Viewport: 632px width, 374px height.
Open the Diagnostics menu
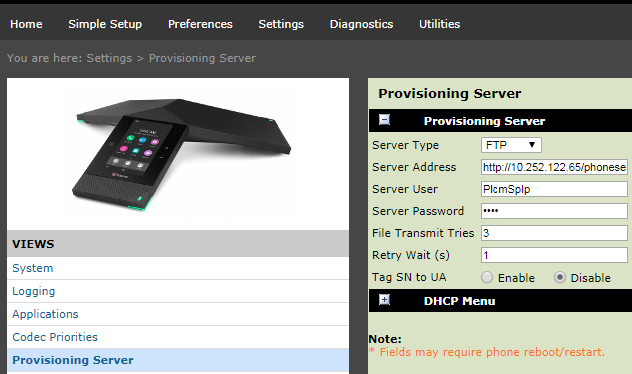(362, 24)
